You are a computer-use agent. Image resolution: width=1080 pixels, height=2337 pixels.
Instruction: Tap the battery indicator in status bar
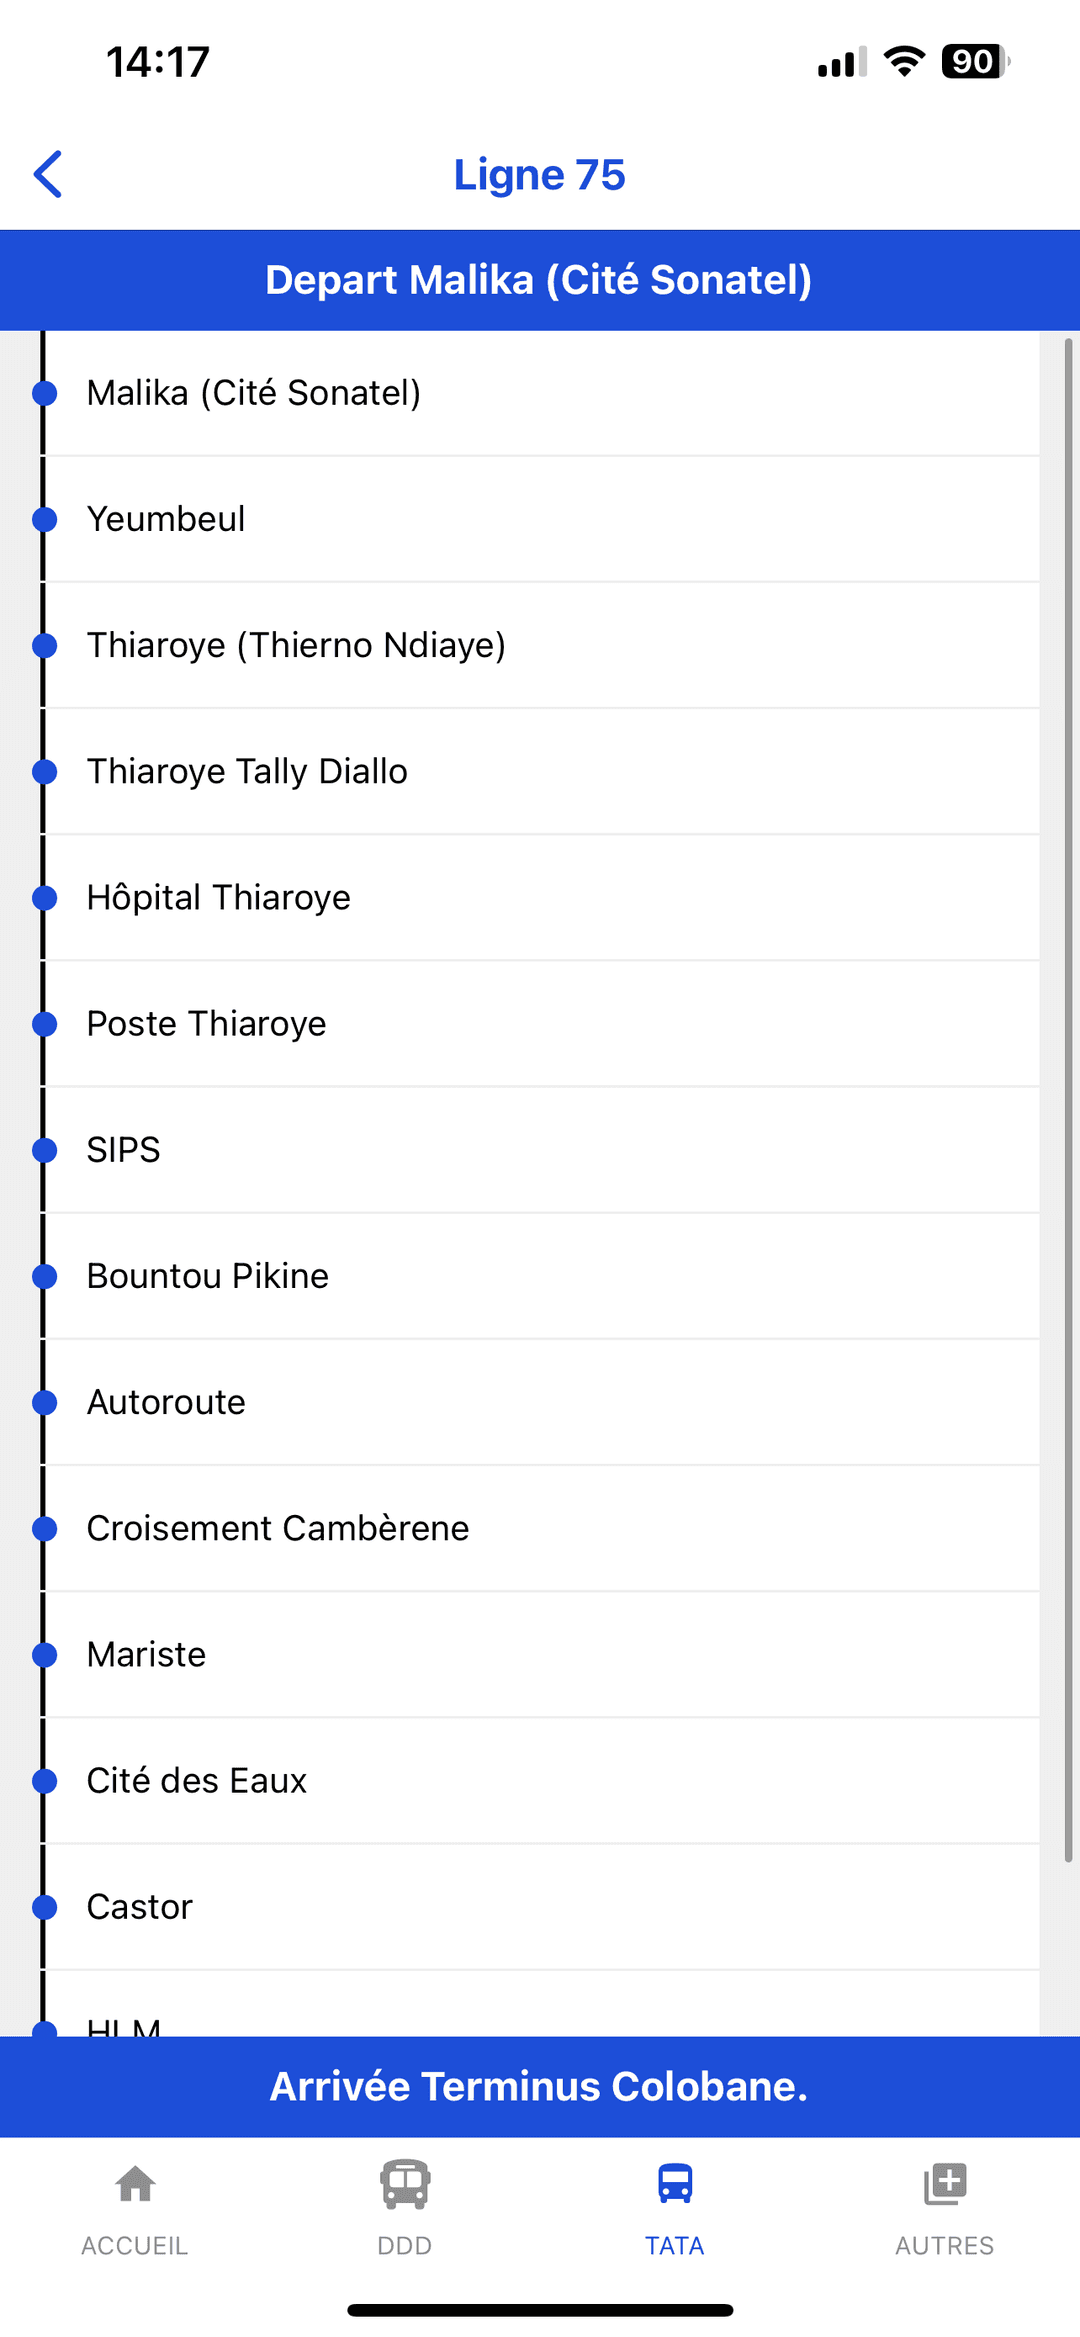[x=976, y=62]
